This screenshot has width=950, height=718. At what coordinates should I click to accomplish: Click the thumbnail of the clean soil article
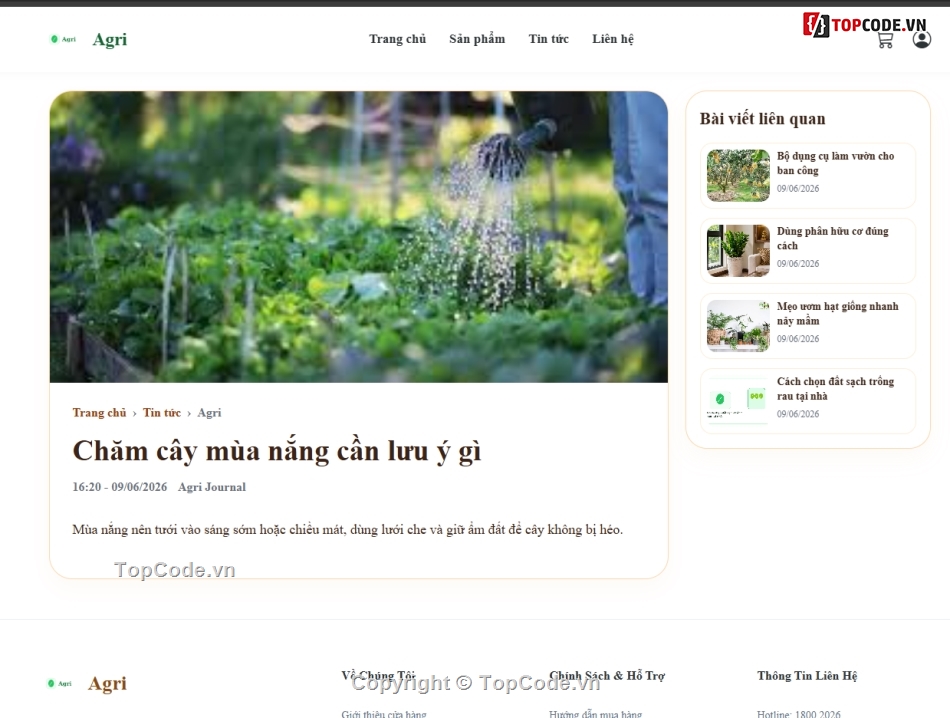[738, 401]
